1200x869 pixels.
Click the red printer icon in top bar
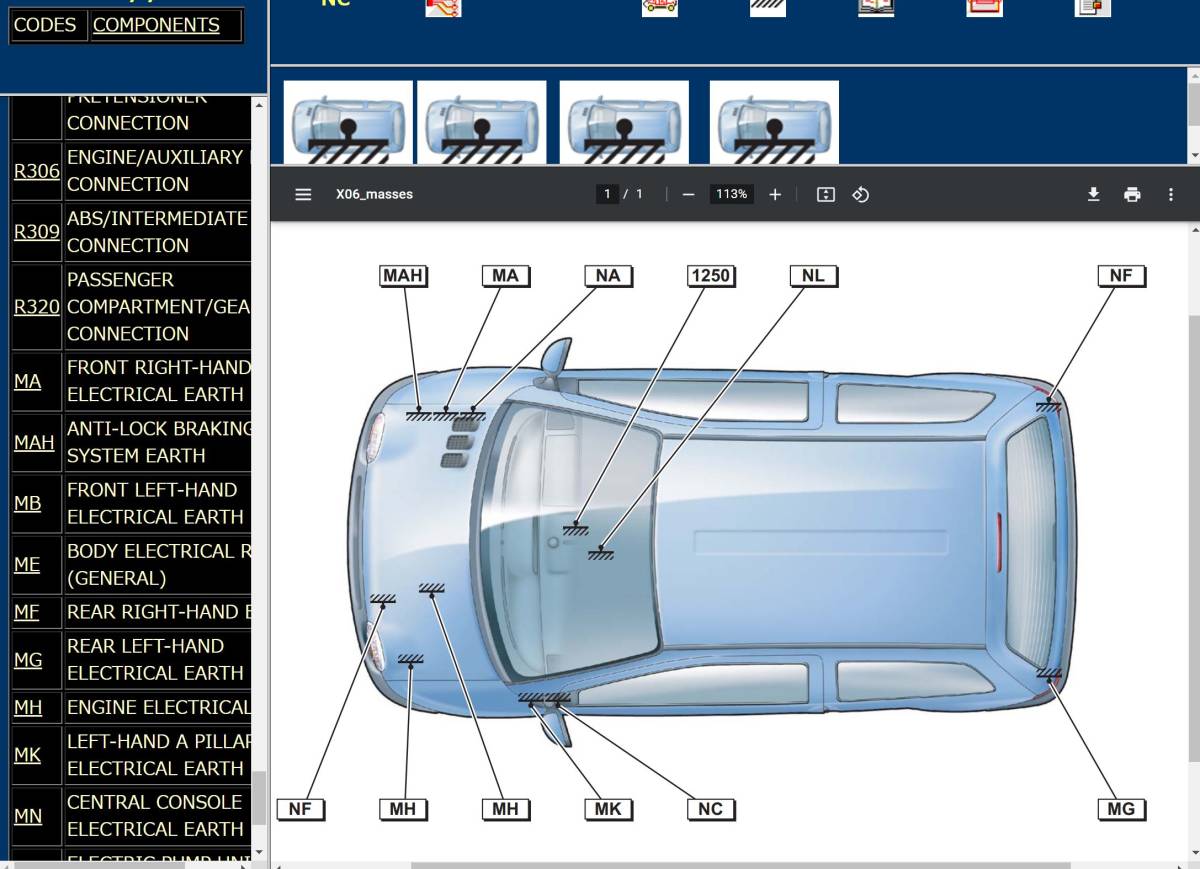(985, 6)
